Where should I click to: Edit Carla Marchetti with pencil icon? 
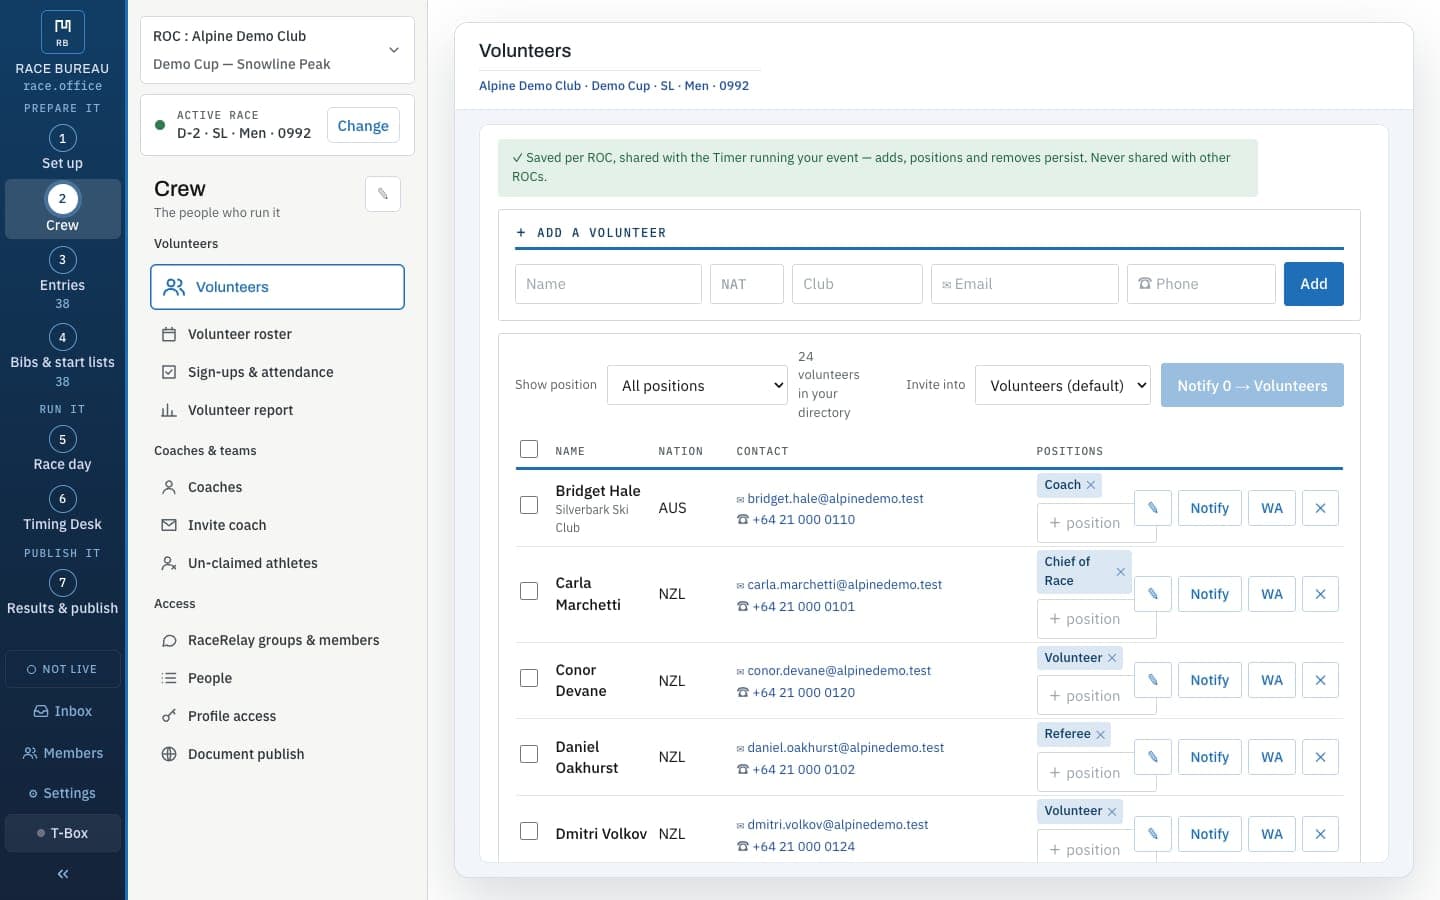[1153, 594]
